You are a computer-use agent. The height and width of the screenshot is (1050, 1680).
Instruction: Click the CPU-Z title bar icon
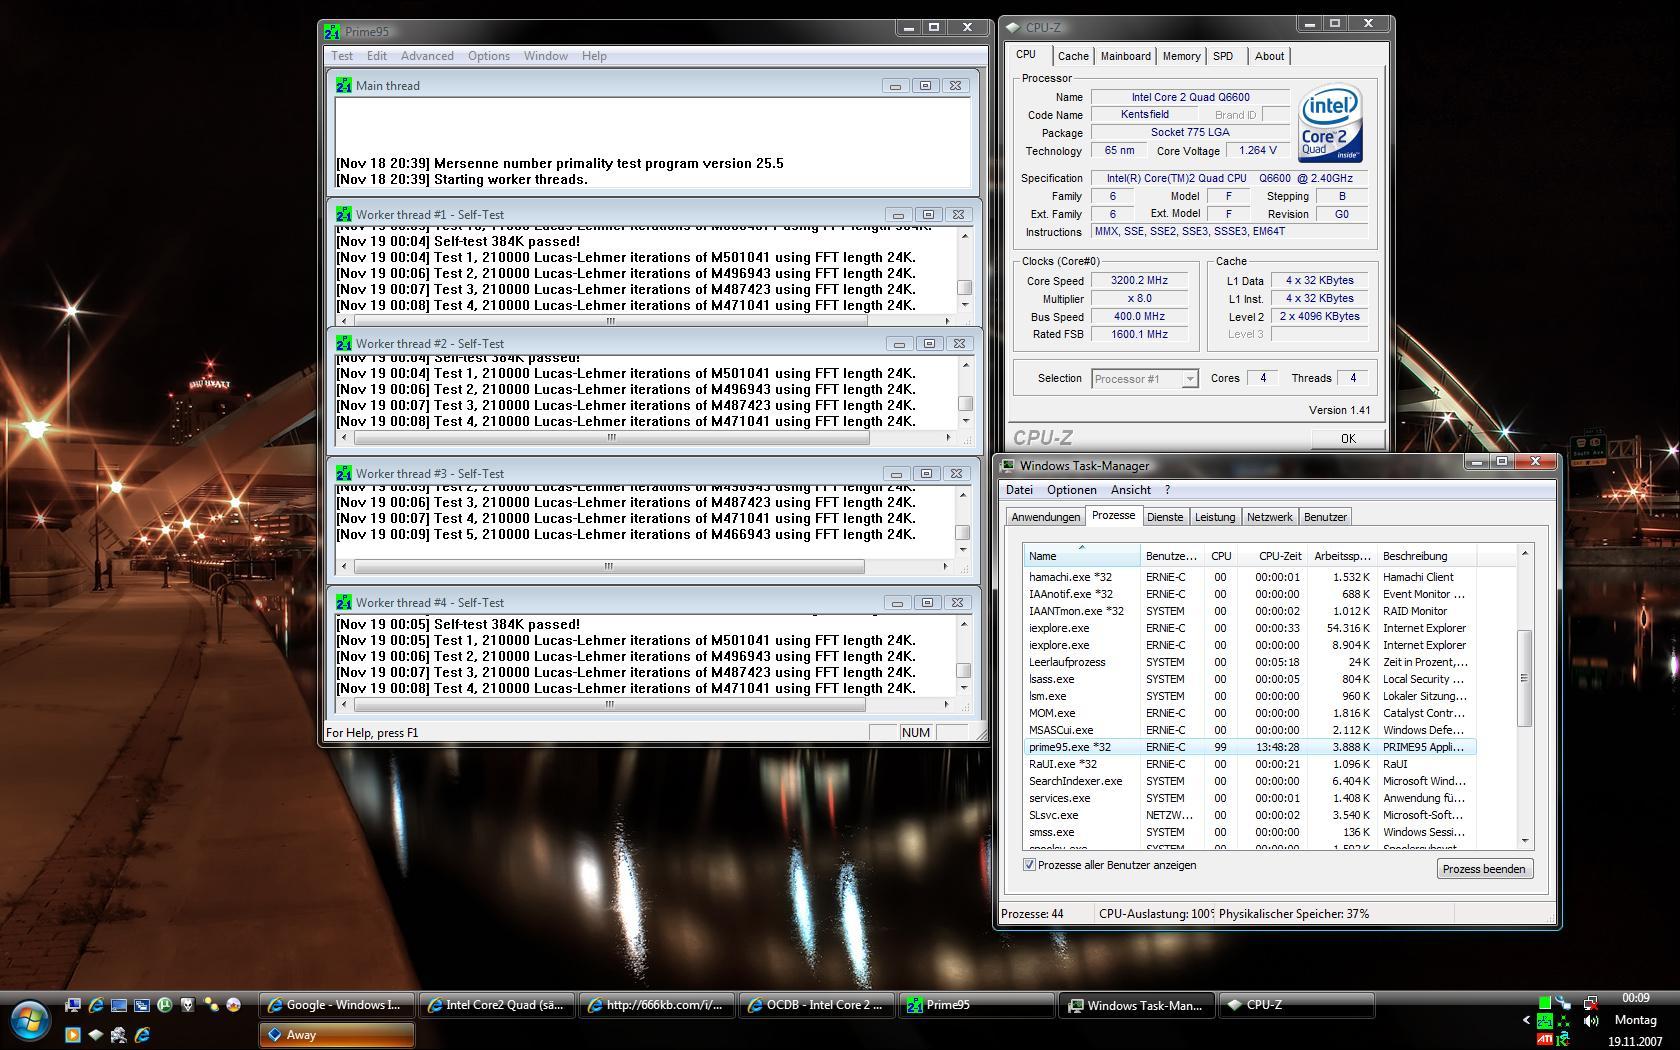[x=1013, y=27]
